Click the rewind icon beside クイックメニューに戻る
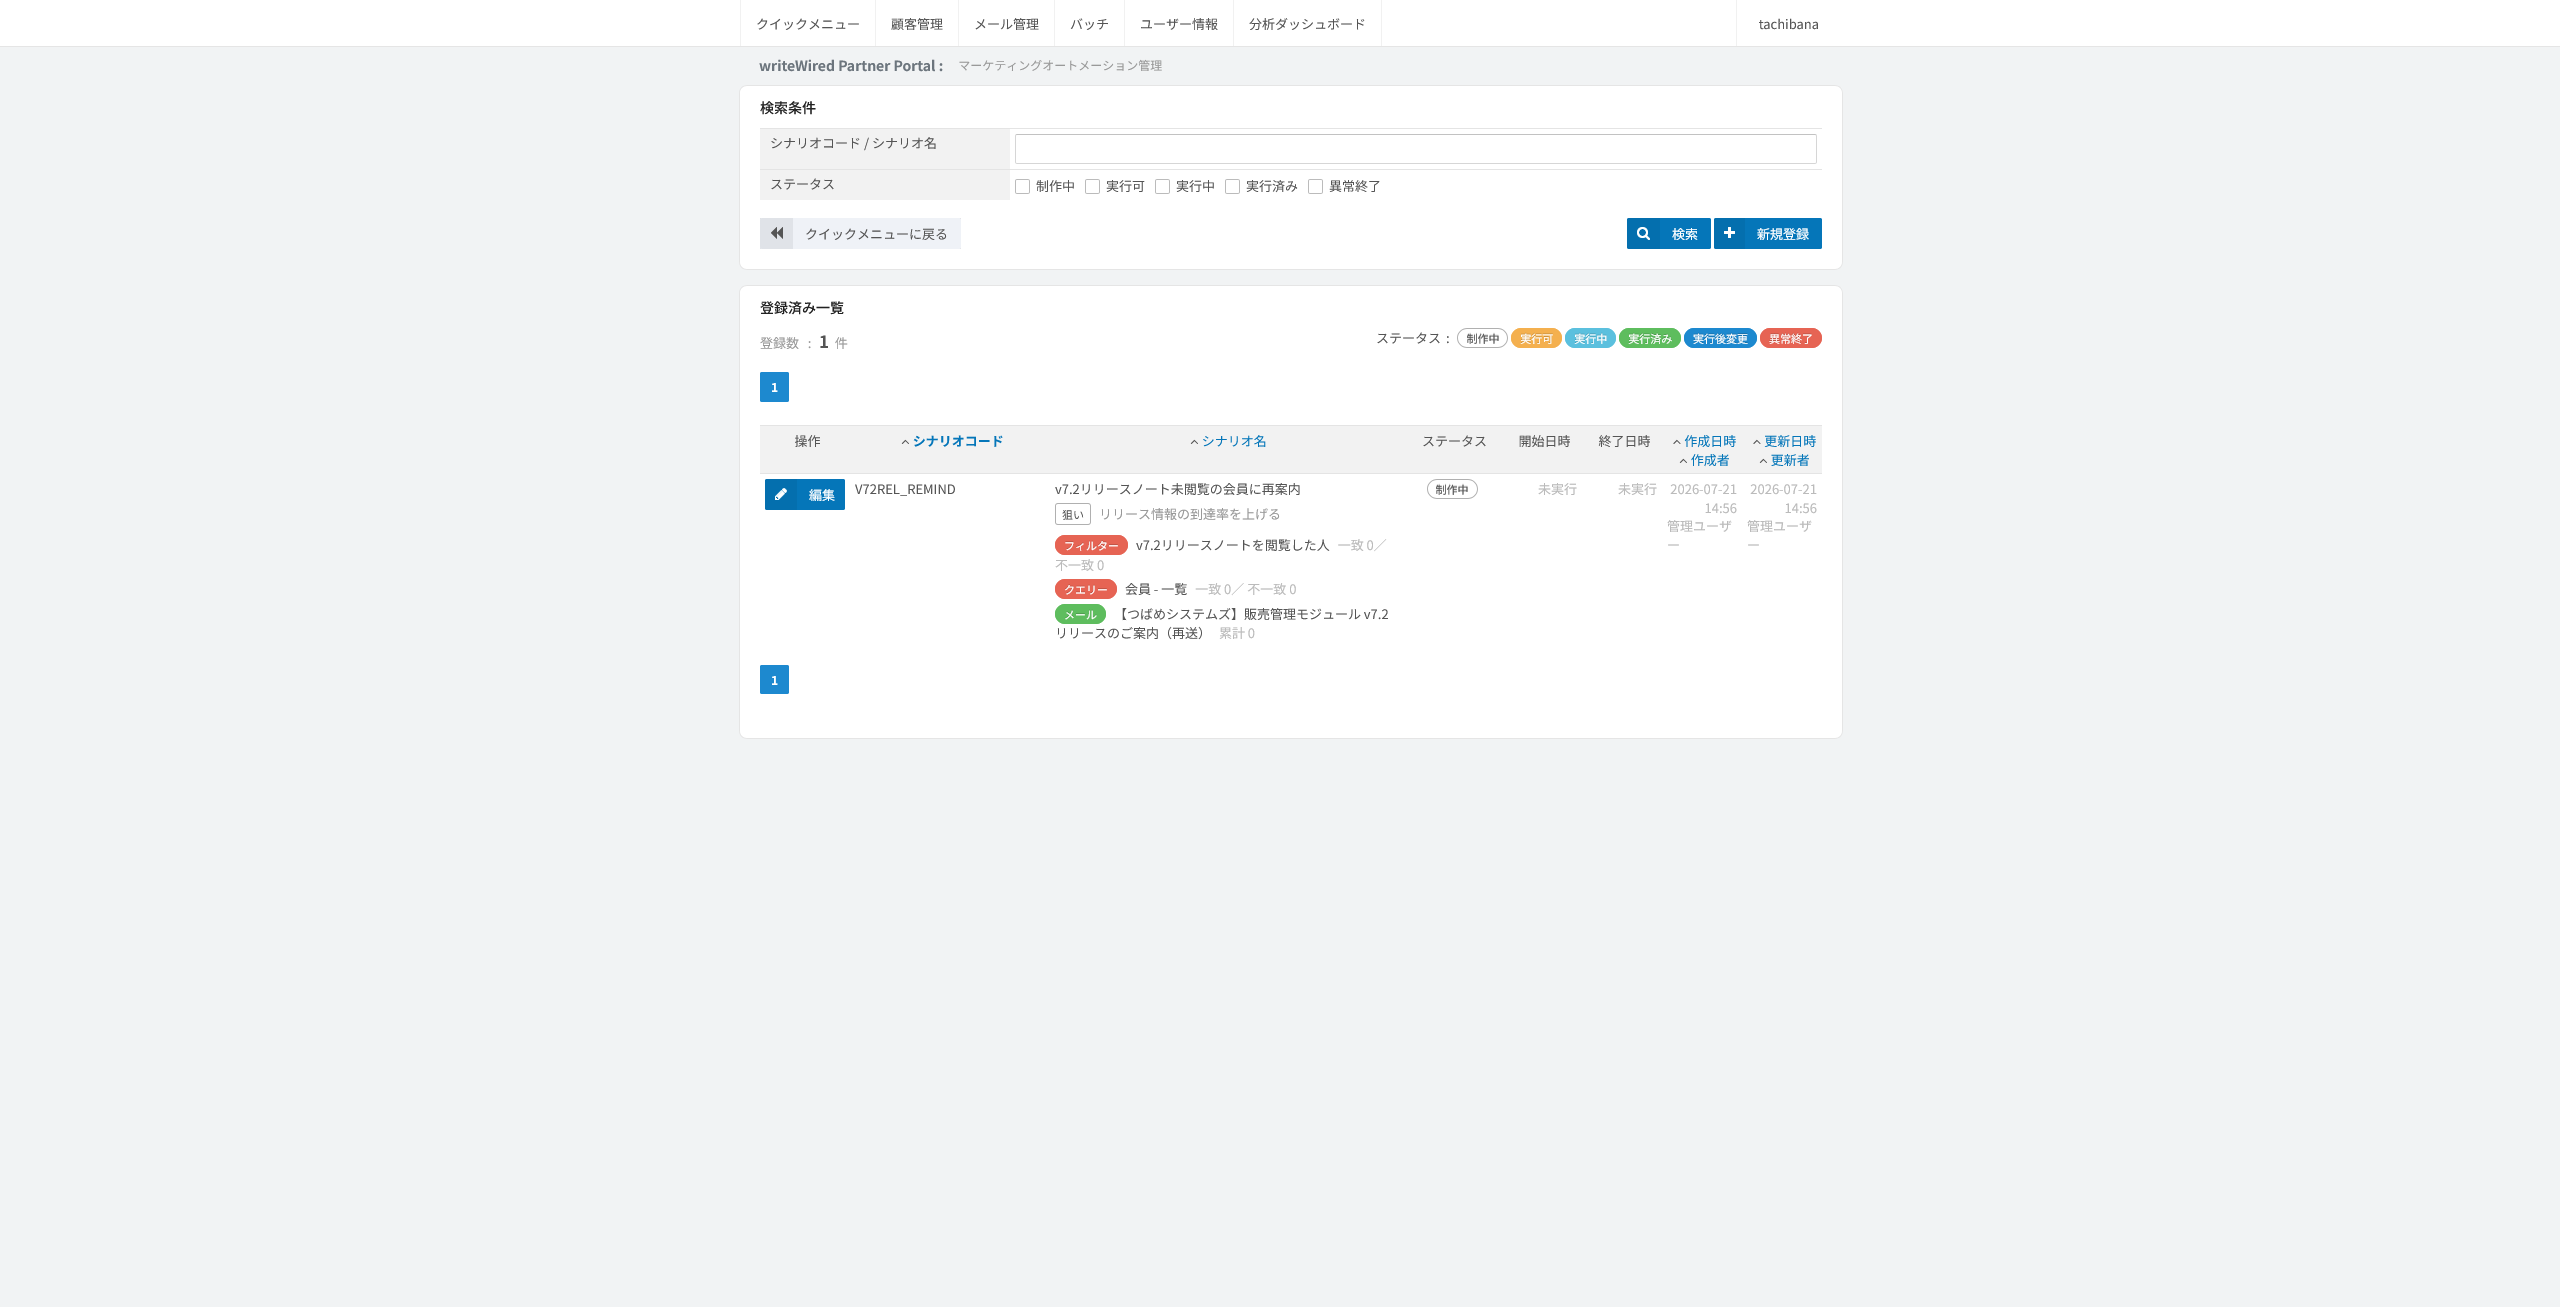This screenshot has width=2560, height=1307. [777, 234]
